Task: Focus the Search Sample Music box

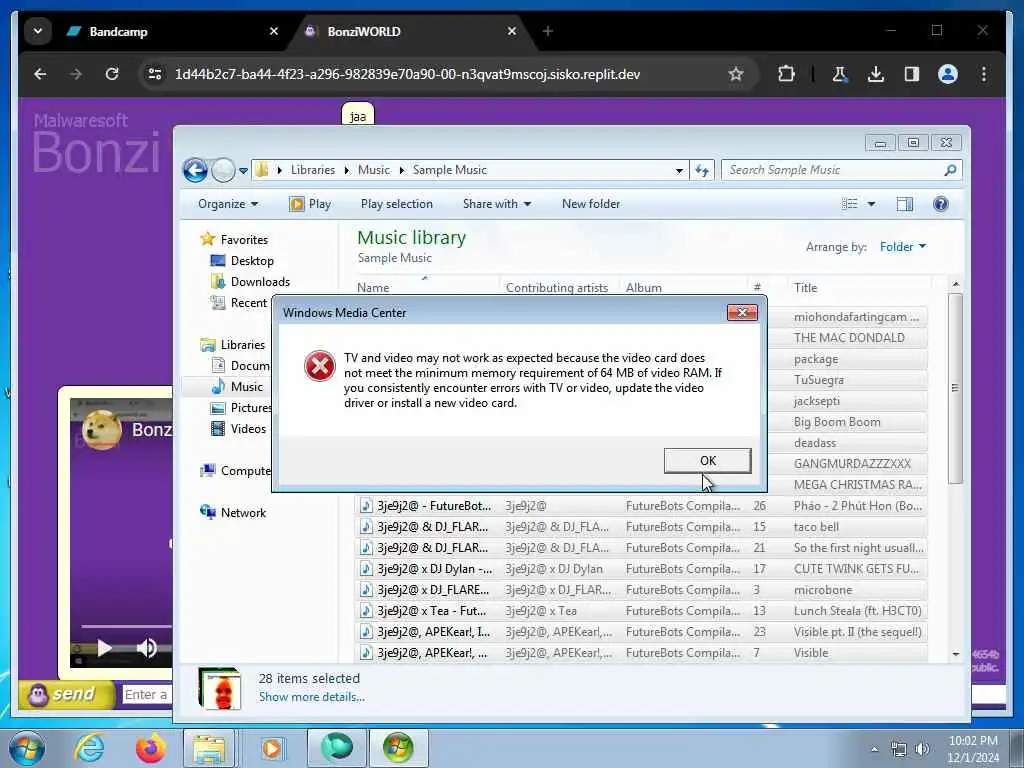Action: [x=833, y=170]
